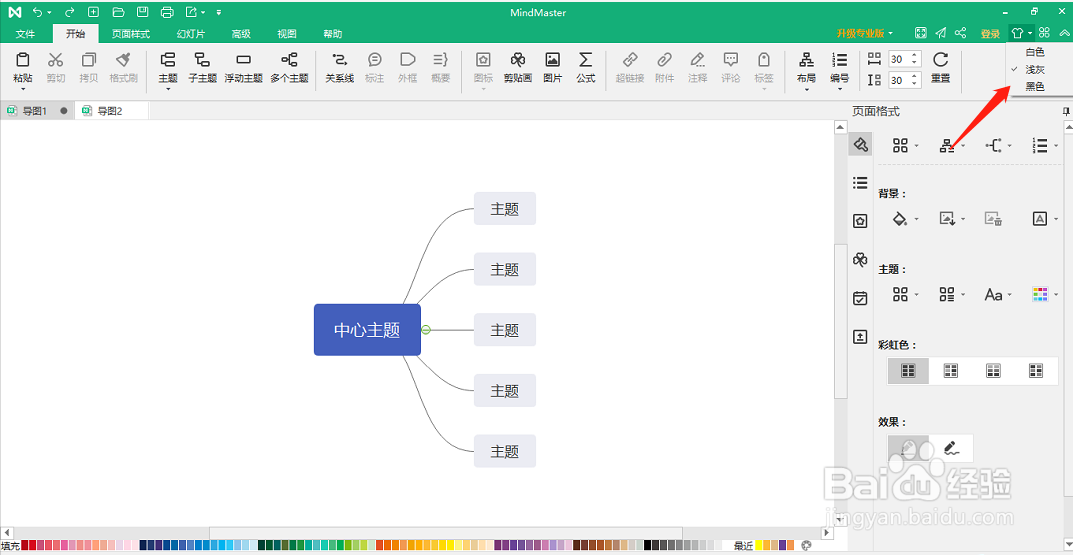This screenshot has width=1073, height=555.
Task: Pin the 页面格式 panel
Action: [x=1066, y=112]
